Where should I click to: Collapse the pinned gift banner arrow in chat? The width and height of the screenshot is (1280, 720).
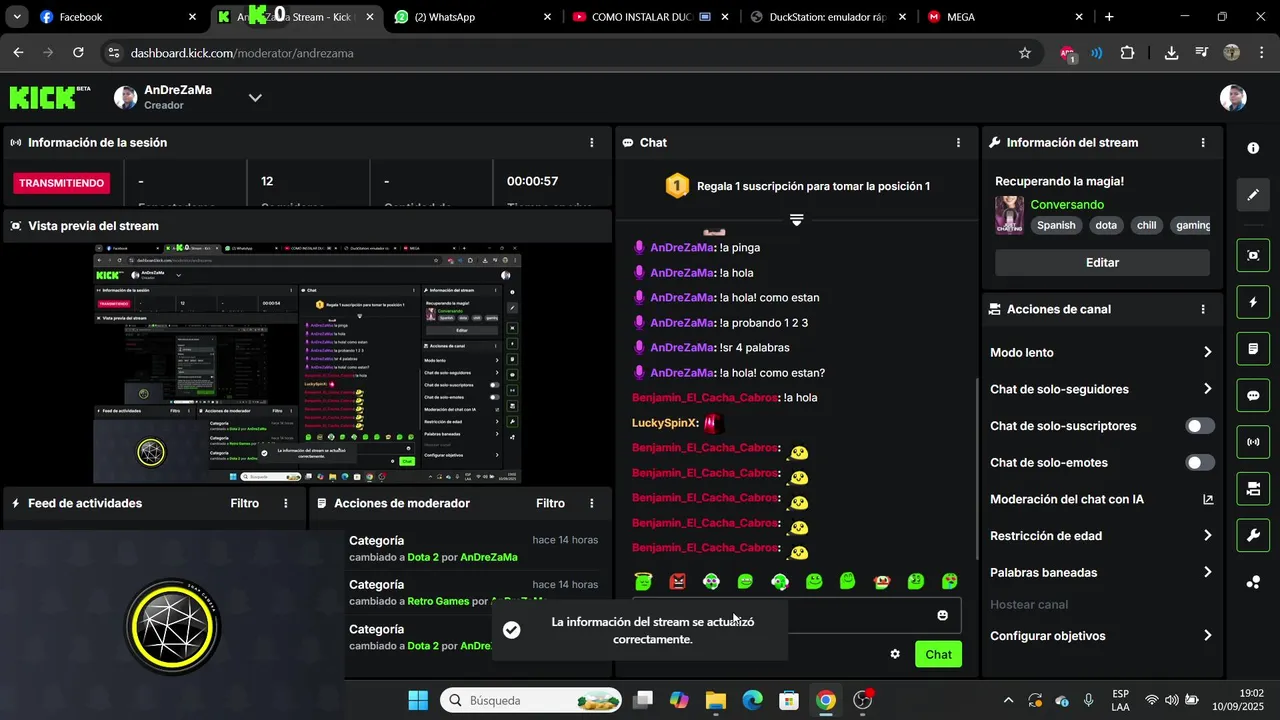[x=796, y=219]
